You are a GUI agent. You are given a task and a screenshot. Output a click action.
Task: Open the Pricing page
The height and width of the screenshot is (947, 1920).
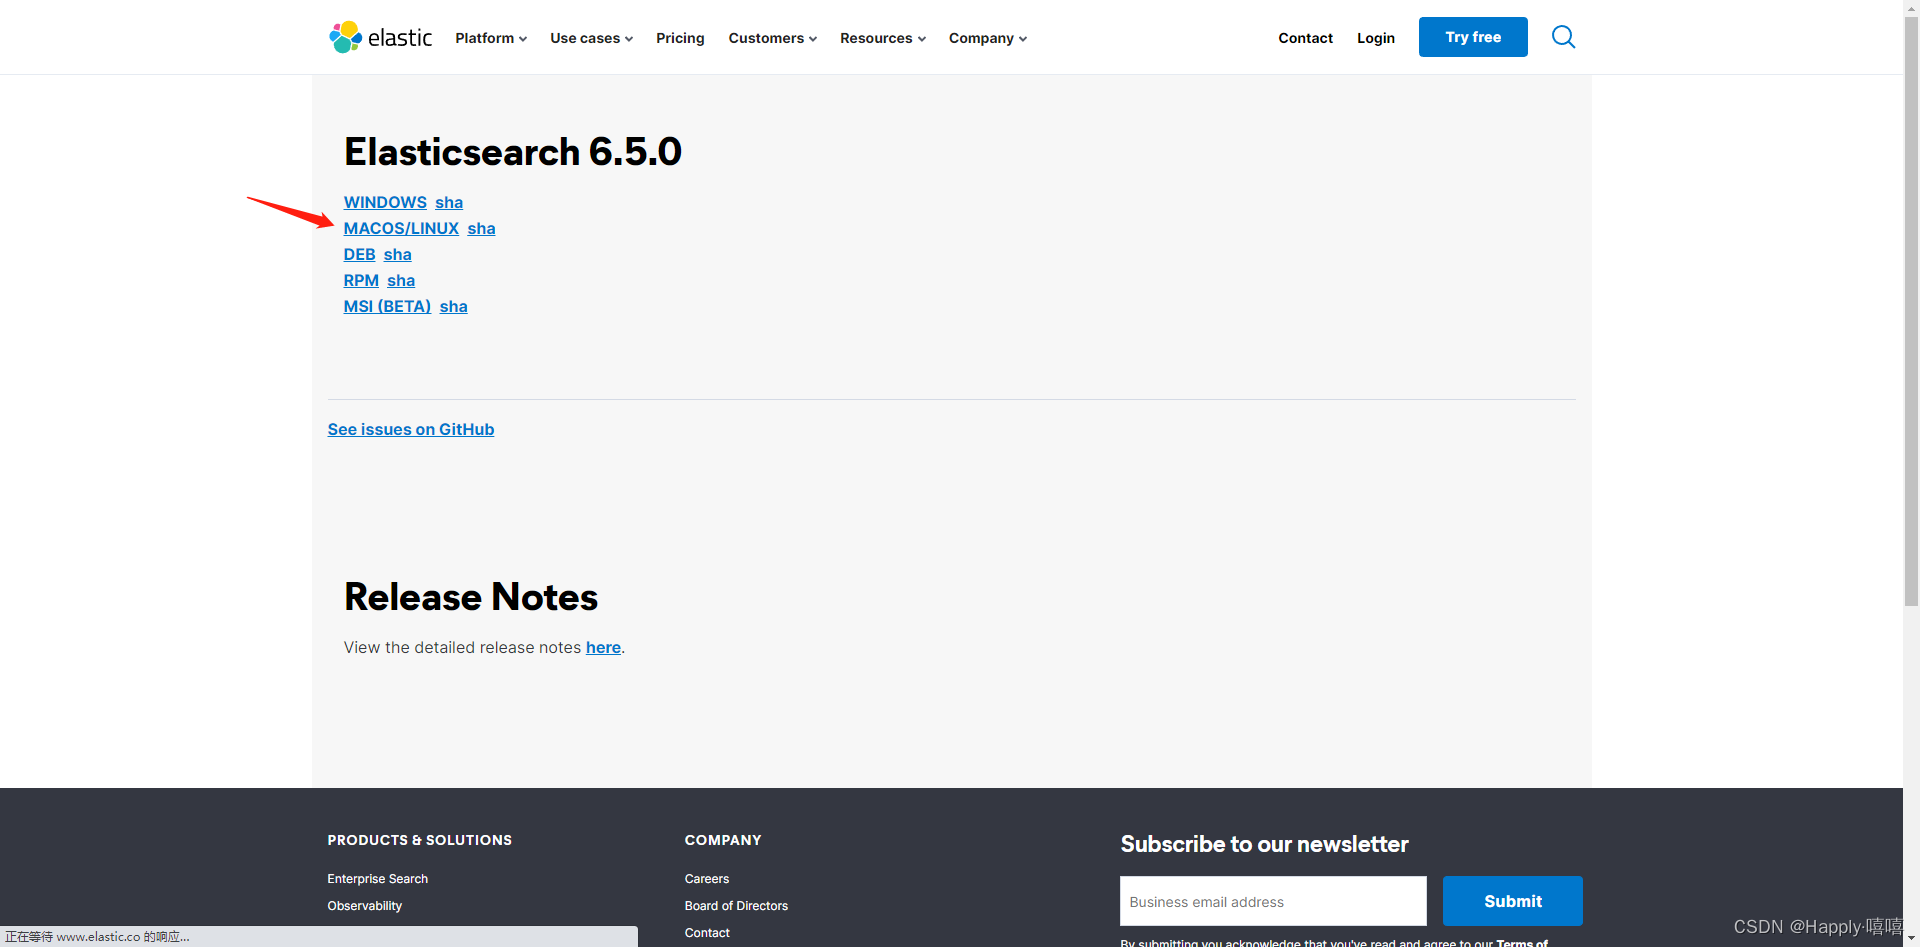coord(680,38)
